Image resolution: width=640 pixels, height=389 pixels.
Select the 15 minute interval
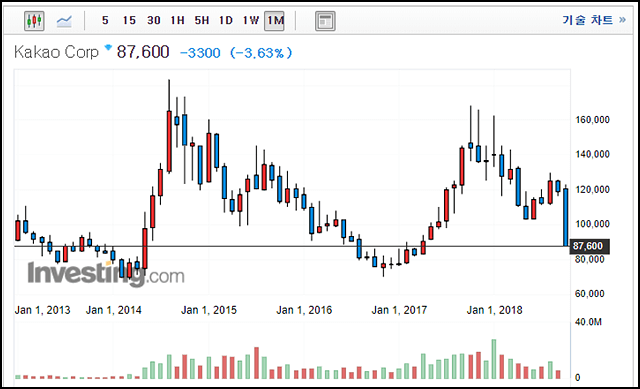(x=129, y=20)
